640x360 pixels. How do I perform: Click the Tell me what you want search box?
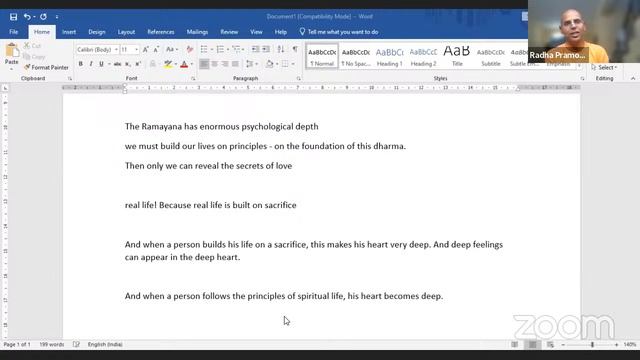[339, 32]
